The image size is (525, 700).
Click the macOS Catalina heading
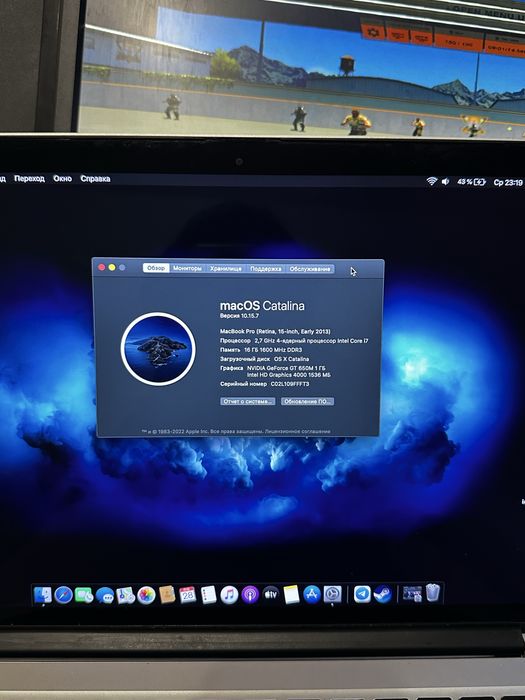[x=262, y=306]
